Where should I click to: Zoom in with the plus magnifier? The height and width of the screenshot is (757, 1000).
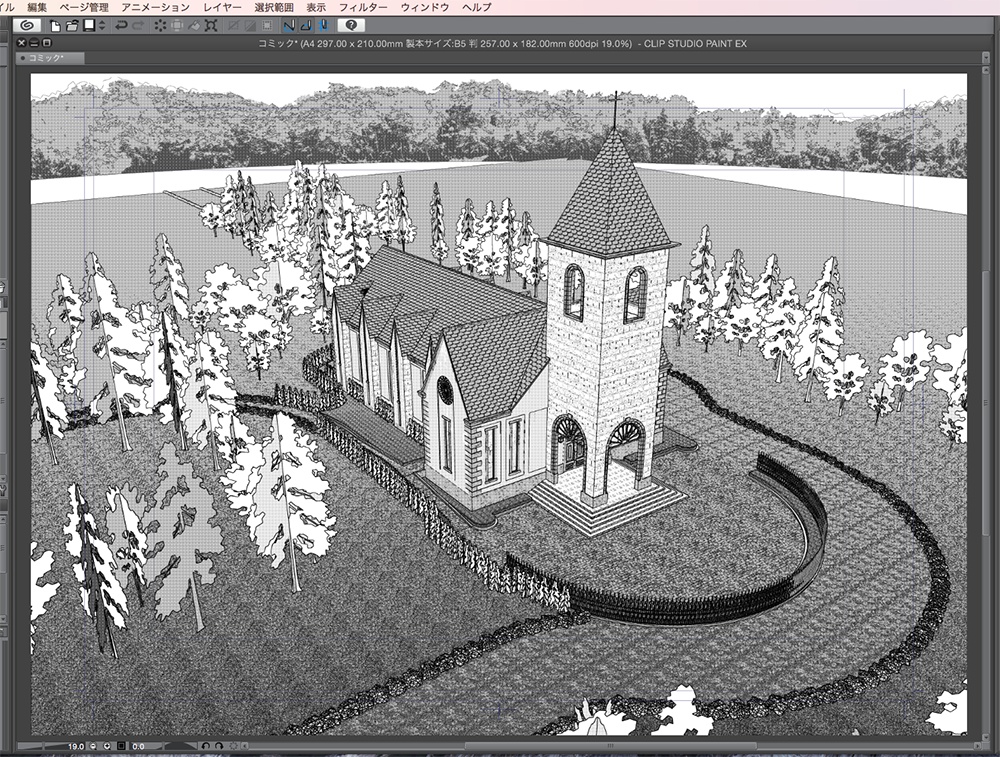point(107,746)
